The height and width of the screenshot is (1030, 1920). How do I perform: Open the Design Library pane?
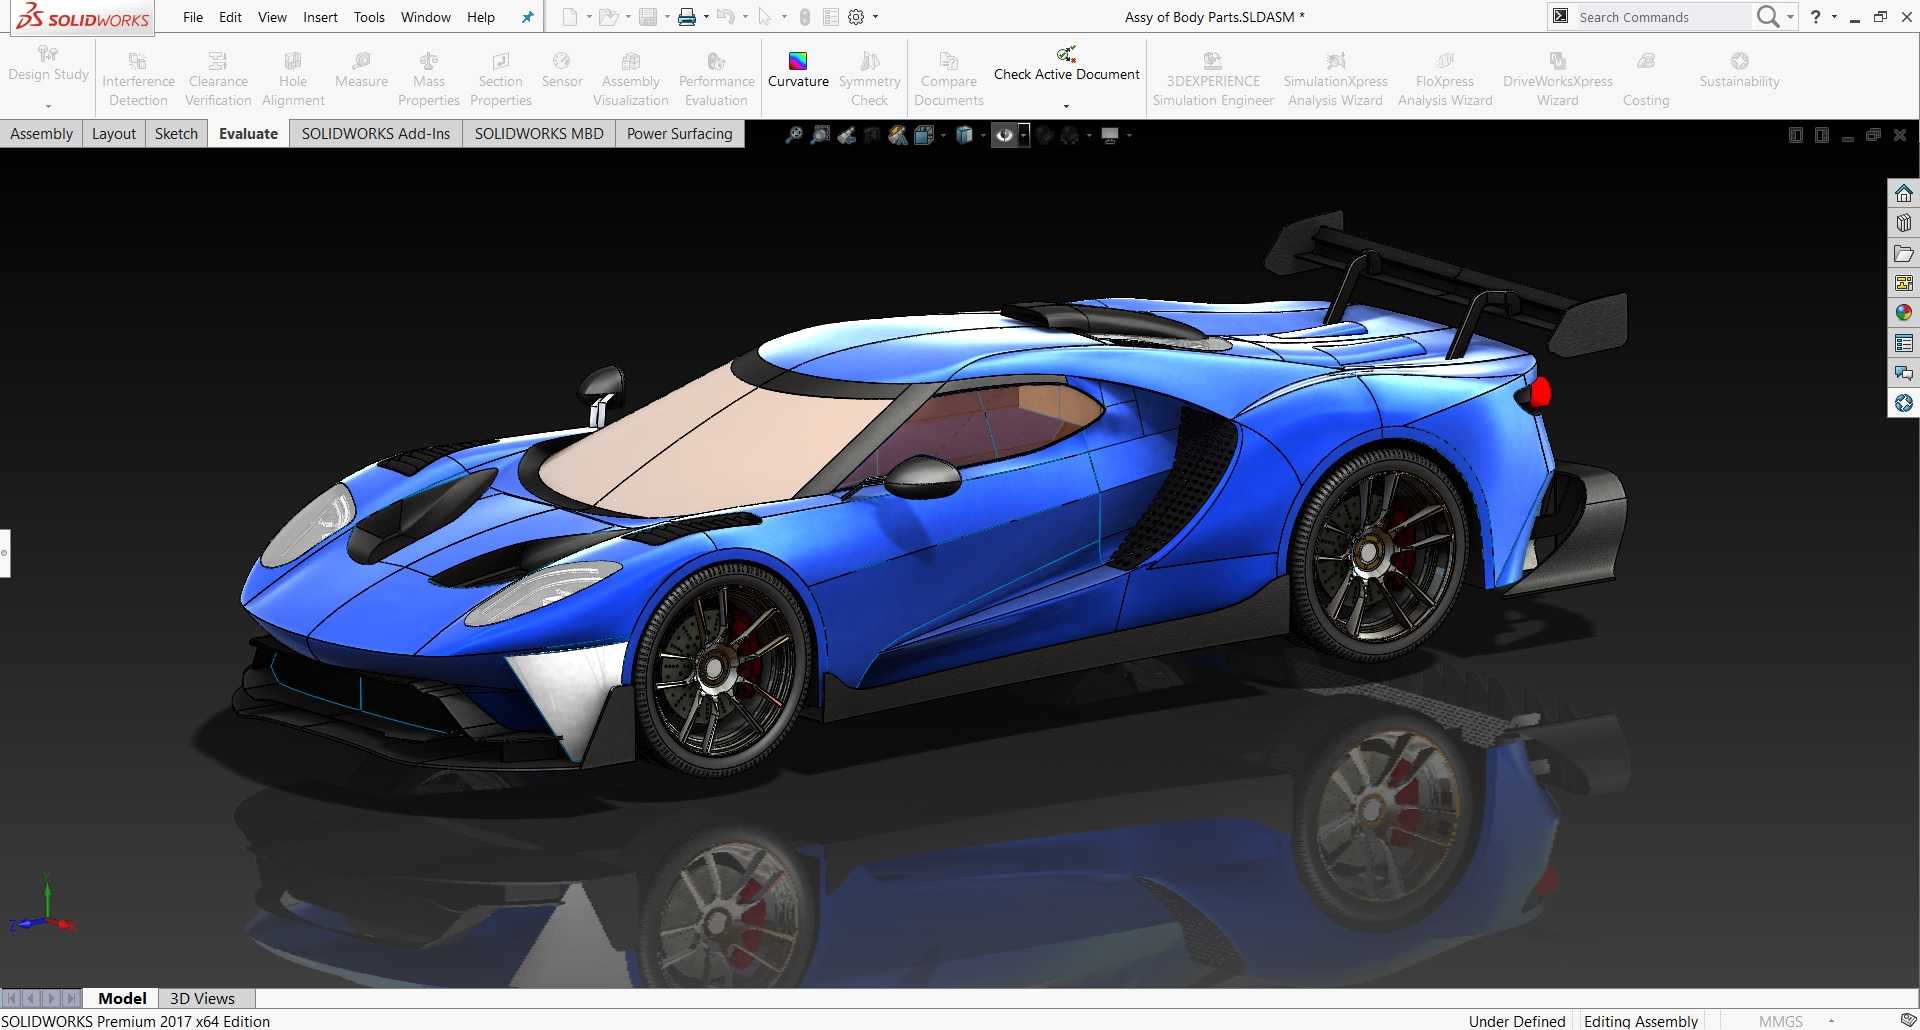[1903, 223]
